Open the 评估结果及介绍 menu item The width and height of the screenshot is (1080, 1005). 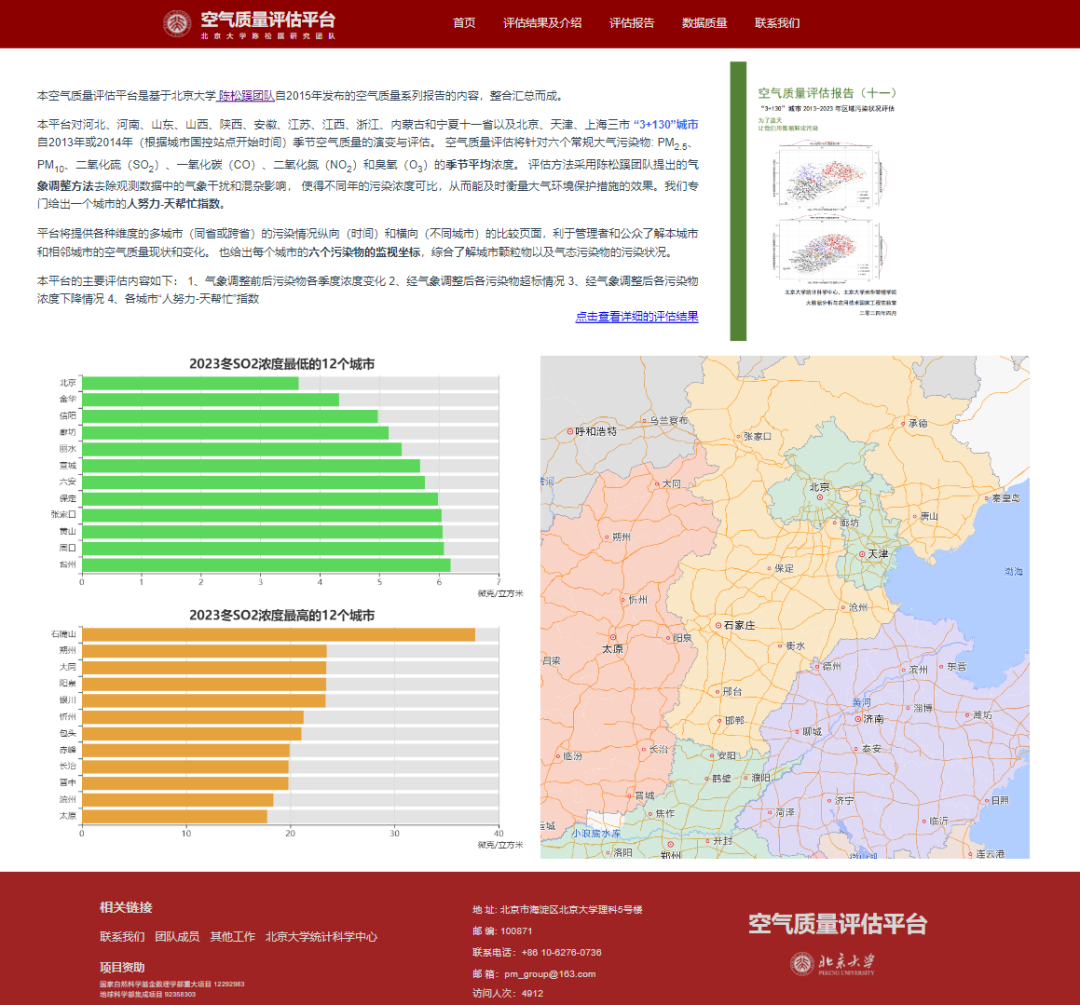(x=542, y=23)
